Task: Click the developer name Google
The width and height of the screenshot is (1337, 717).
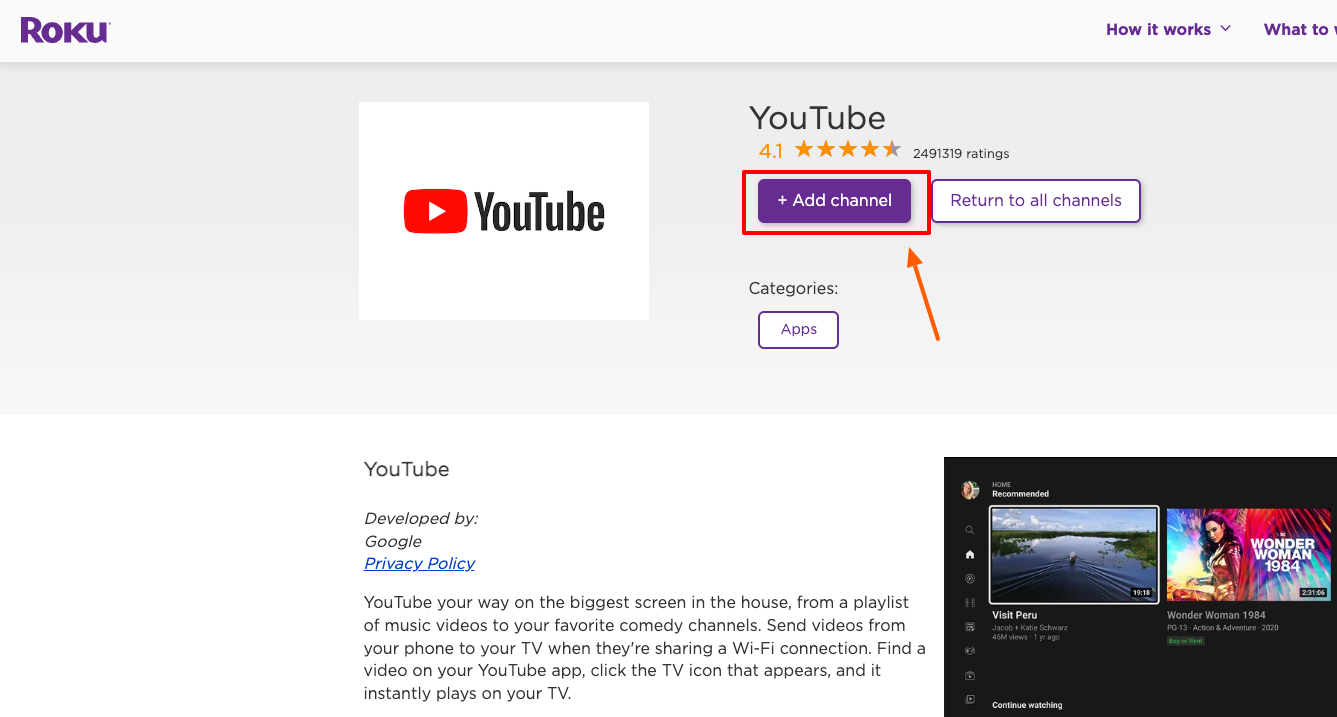Action: 393,541
